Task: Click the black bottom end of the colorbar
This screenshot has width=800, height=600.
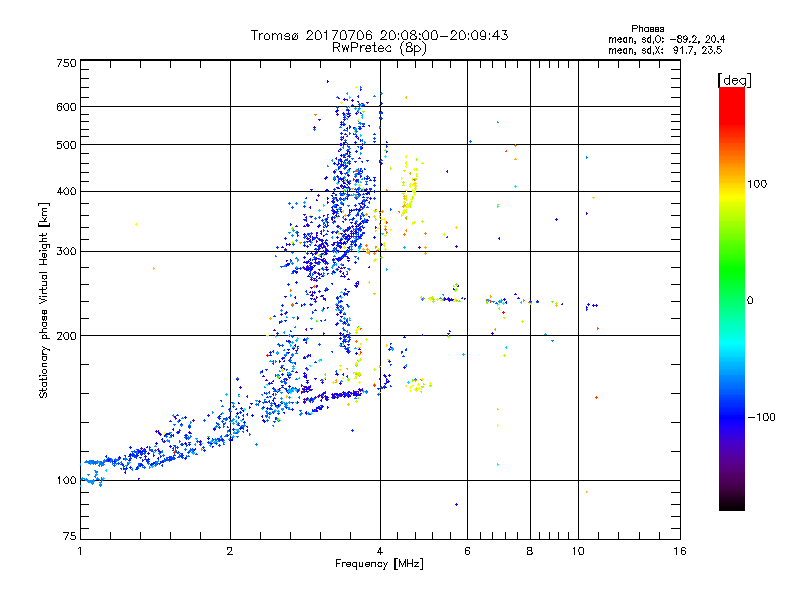Action: 732,503
